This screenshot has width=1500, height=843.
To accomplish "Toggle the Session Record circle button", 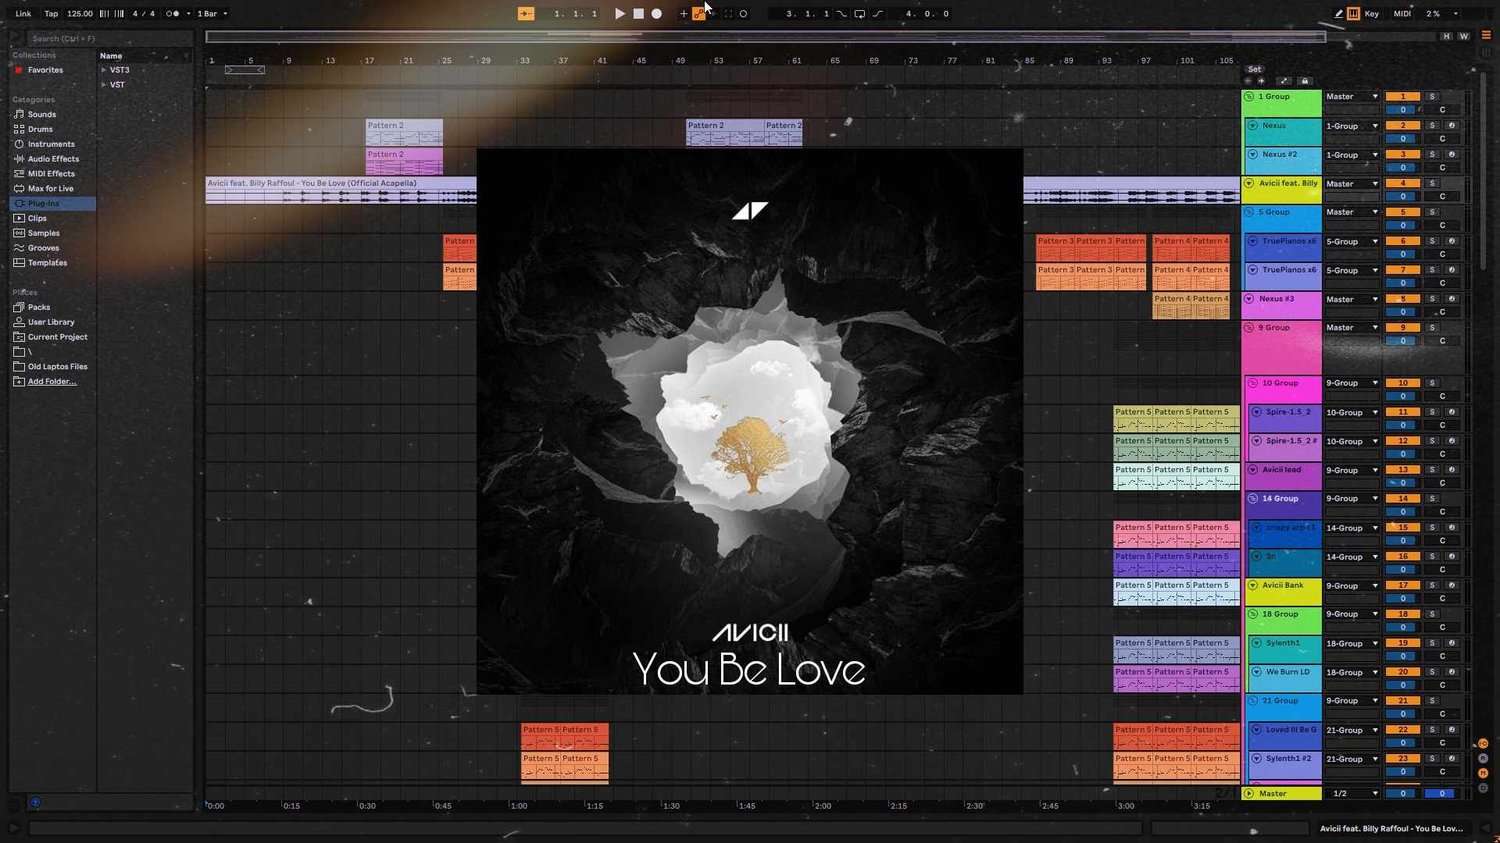I will [x=743, y=14].
